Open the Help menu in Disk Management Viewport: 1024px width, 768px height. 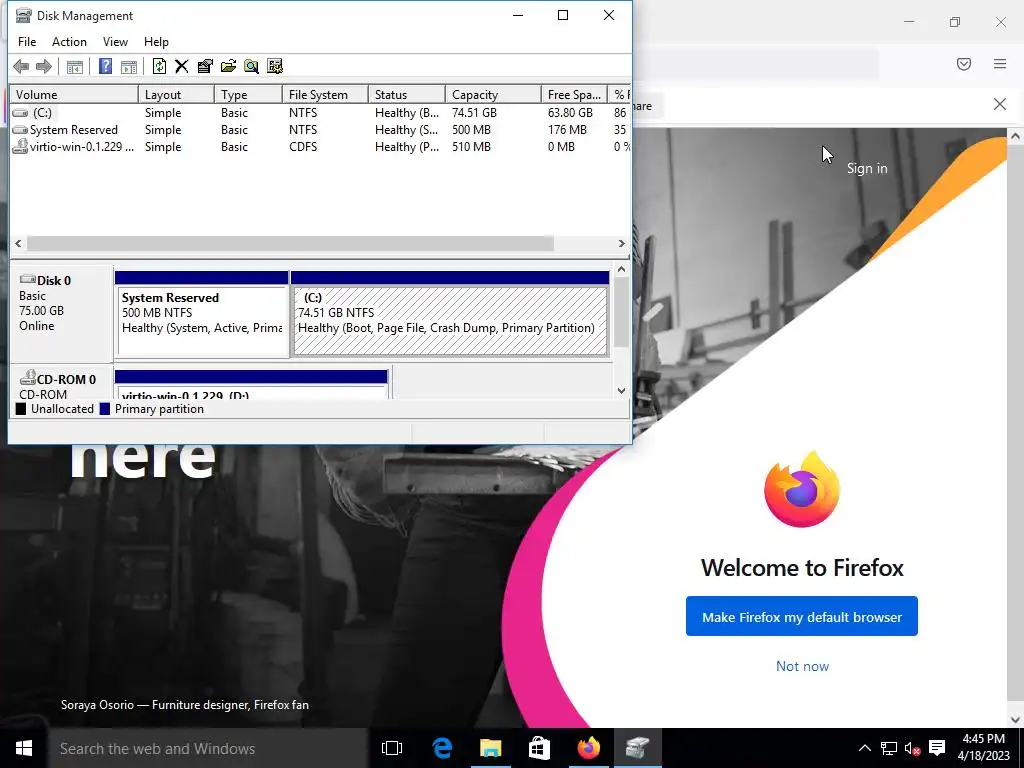coord(156,42)
